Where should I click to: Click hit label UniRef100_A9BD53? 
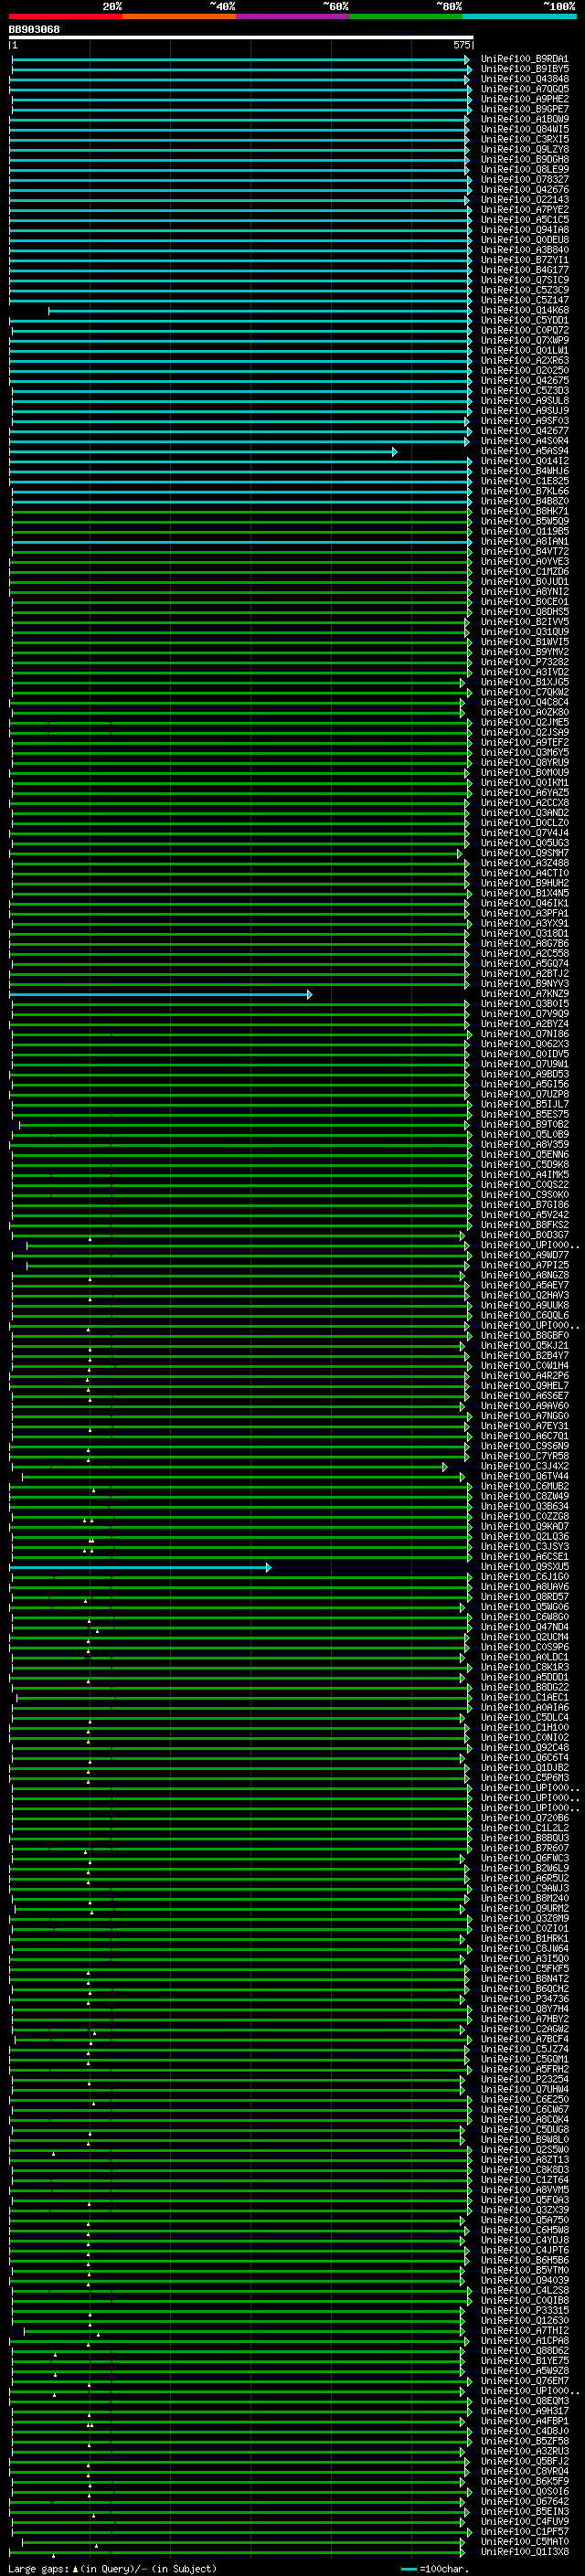524,1075
